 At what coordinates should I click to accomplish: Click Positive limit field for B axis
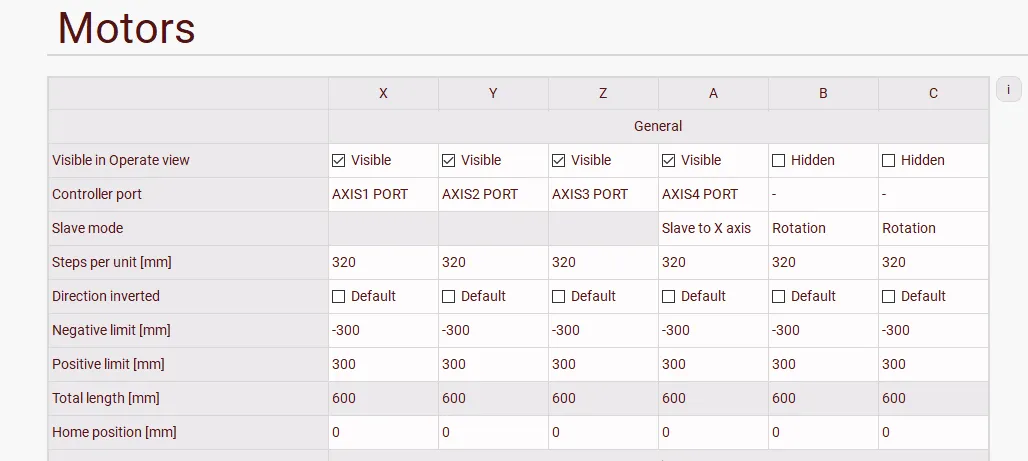[x=824, y=365]
